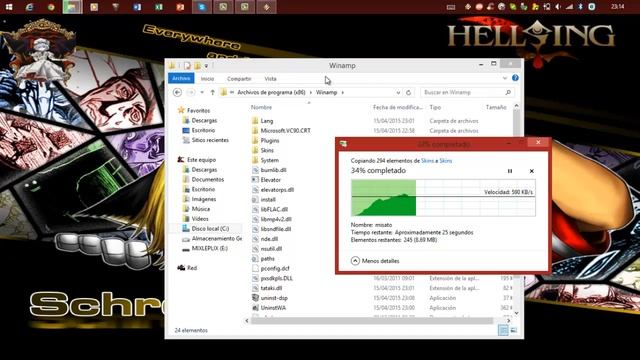Open Excel from the taskbar
This screenshot has width=640, height=360.
[x=159, y=7]
